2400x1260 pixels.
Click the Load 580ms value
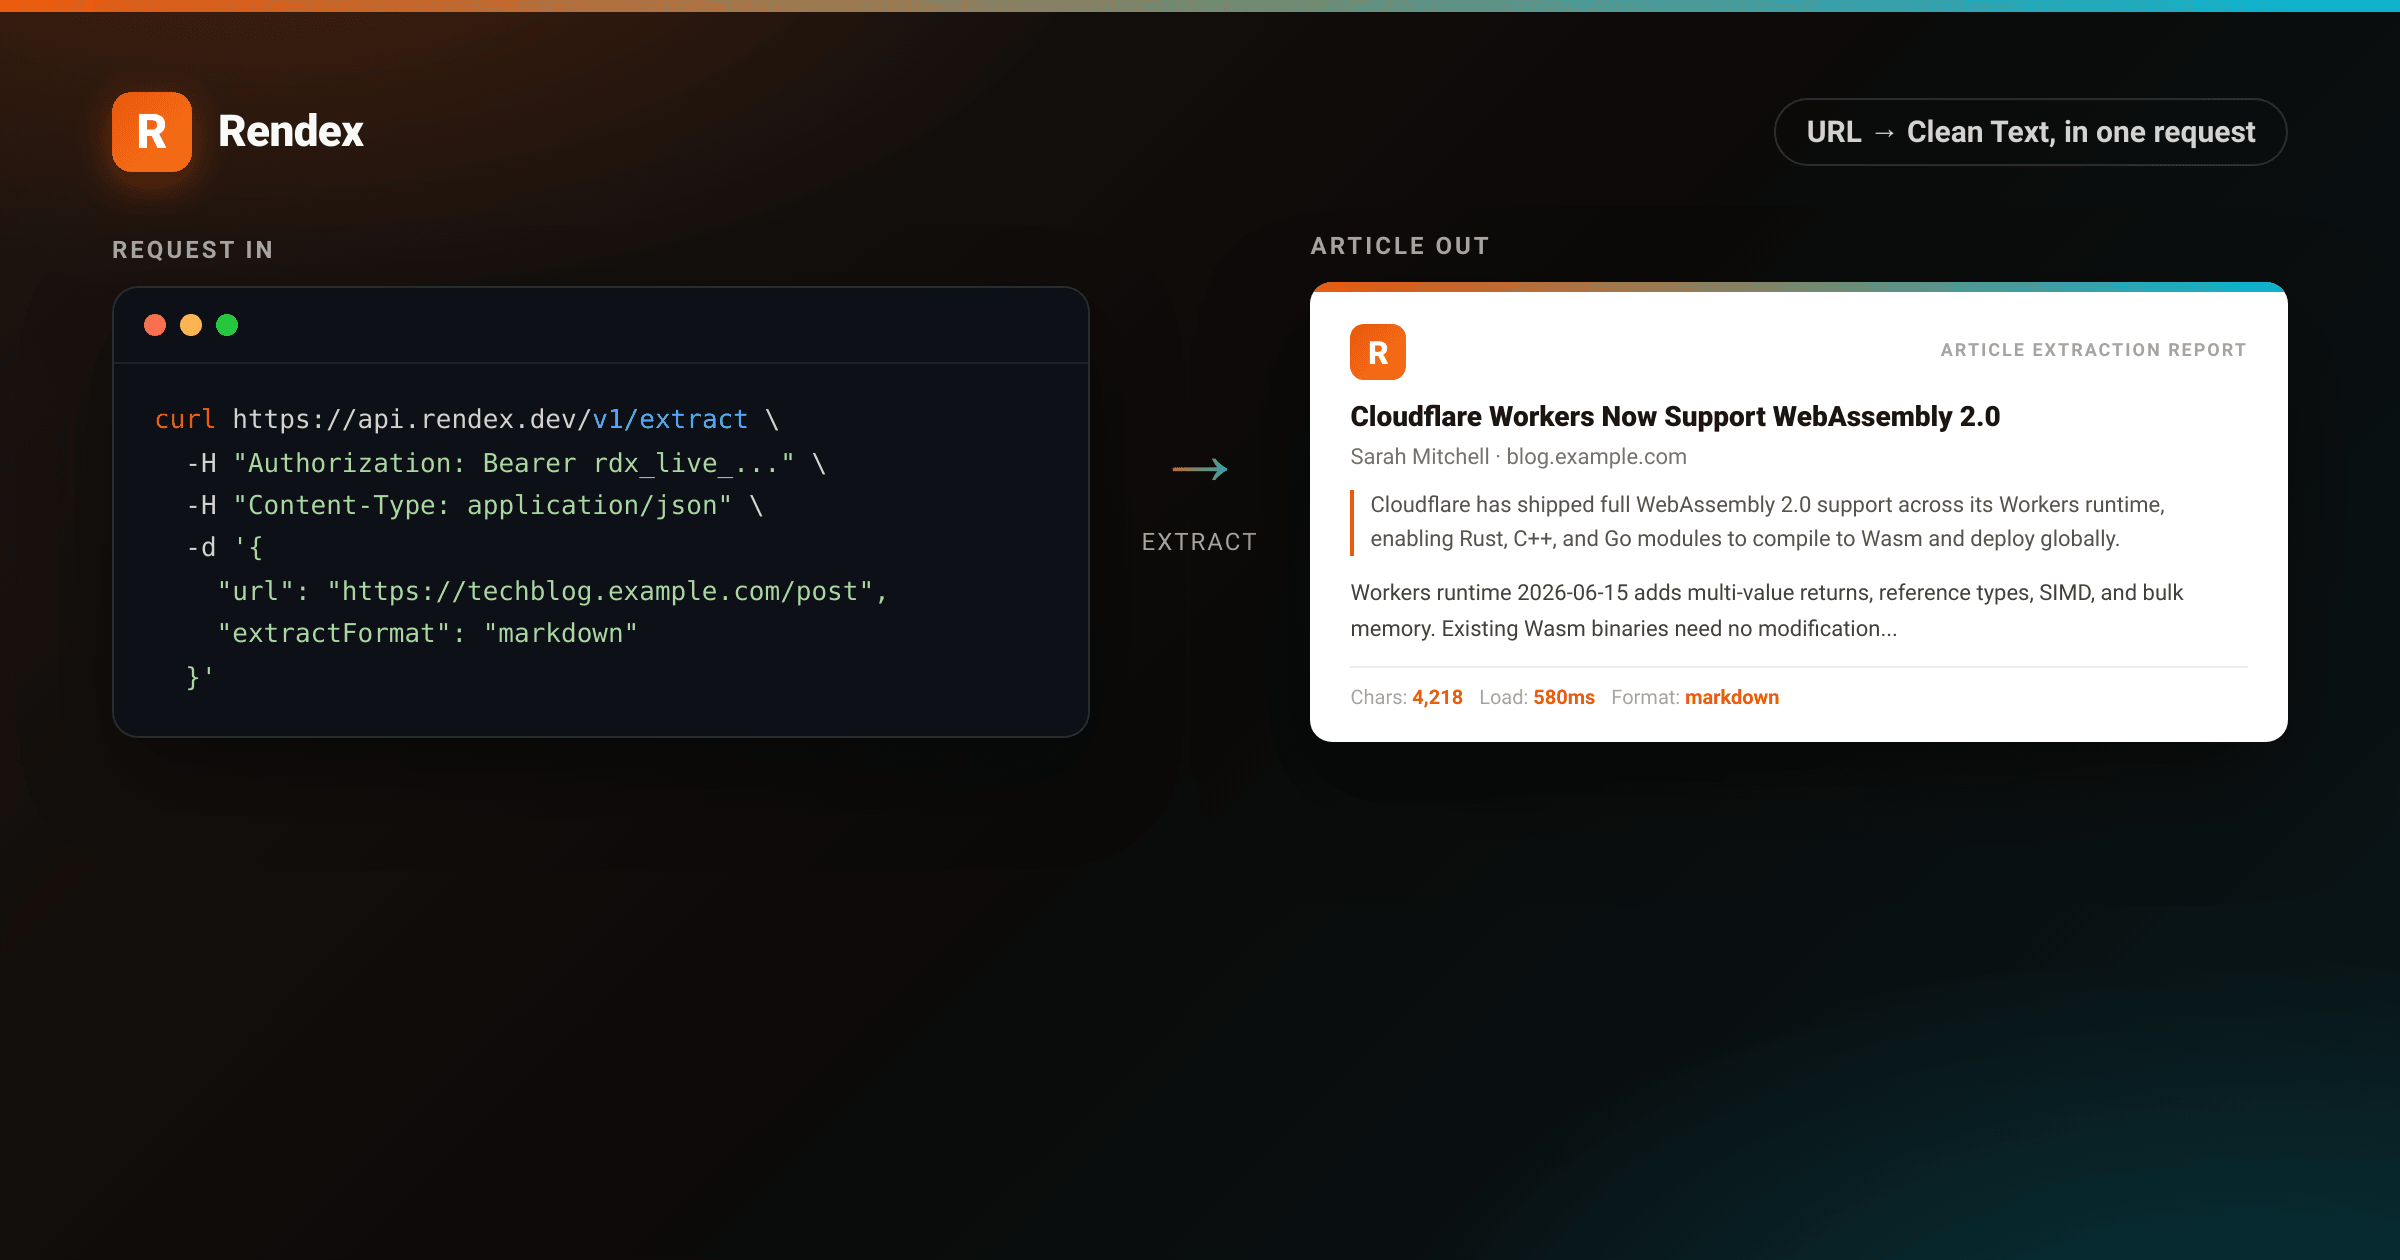coord(1564,697)
